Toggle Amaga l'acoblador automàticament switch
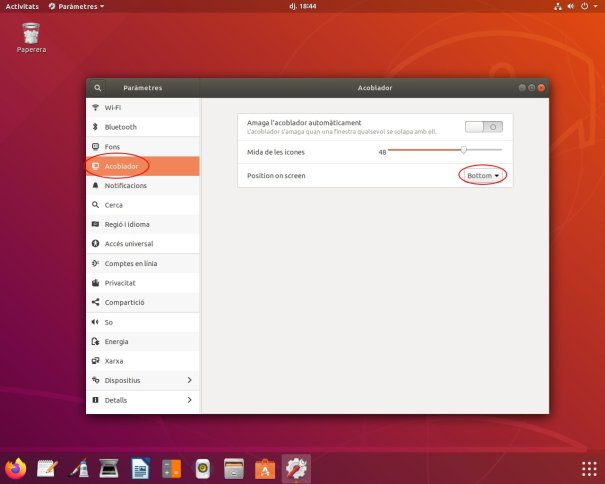The width and height of the screenshot is (605, 484). 484,127
